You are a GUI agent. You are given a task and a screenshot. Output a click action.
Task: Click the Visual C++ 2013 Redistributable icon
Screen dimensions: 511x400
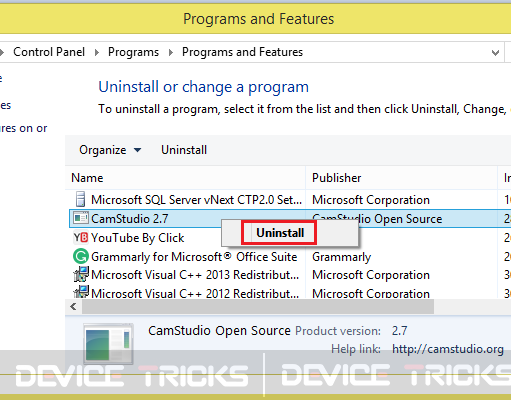(x=81, y=274)
